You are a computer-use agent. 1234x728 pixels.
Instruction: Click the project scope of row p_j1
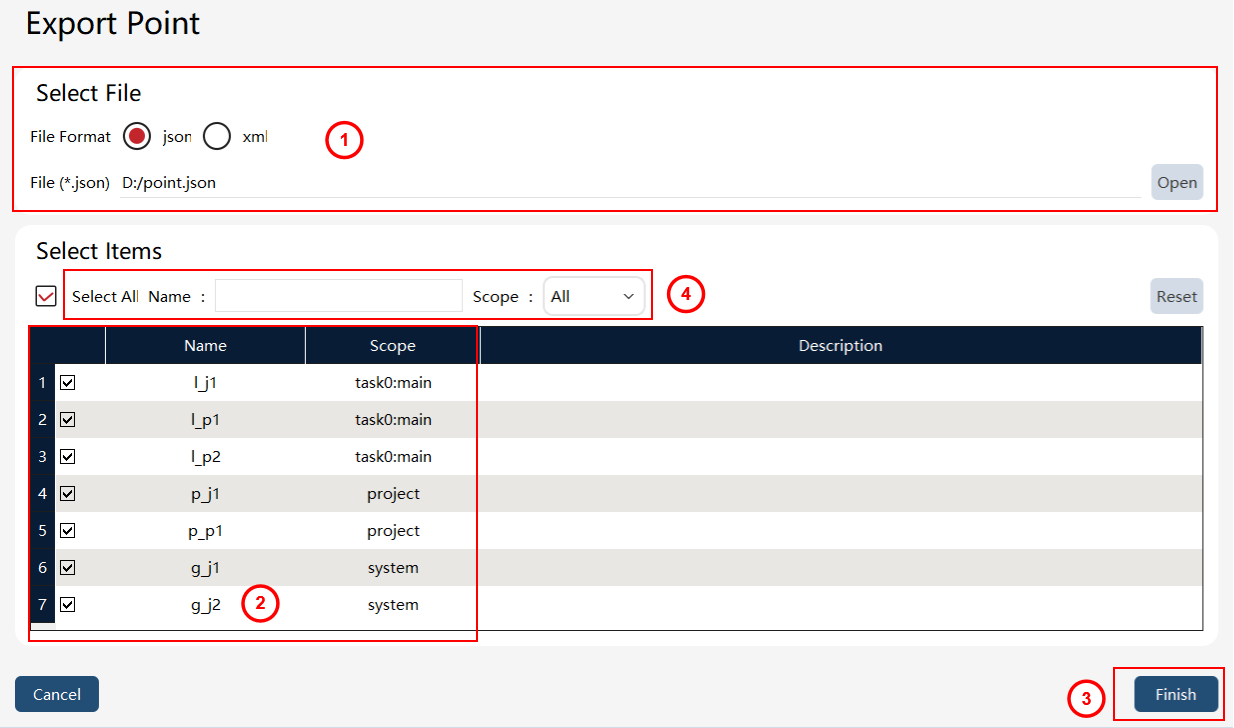(393, 493)
